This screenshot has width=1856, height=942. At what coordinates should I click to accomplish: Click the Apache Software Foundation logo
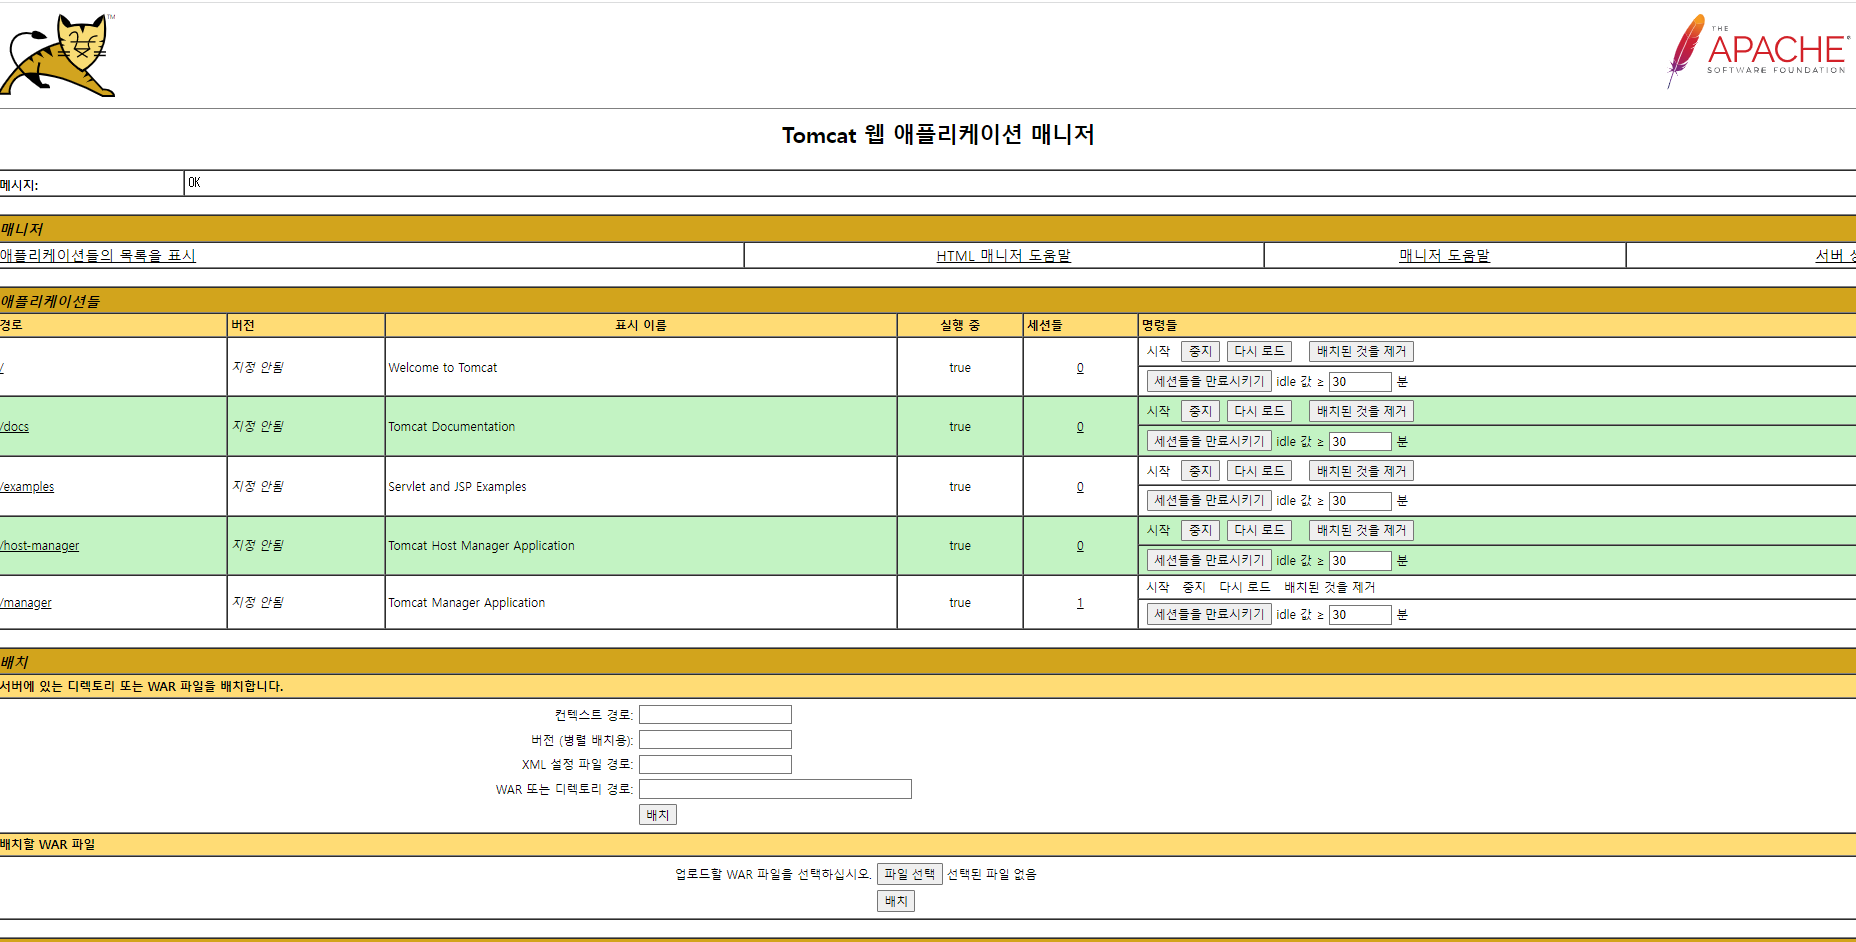[1759, 51]
